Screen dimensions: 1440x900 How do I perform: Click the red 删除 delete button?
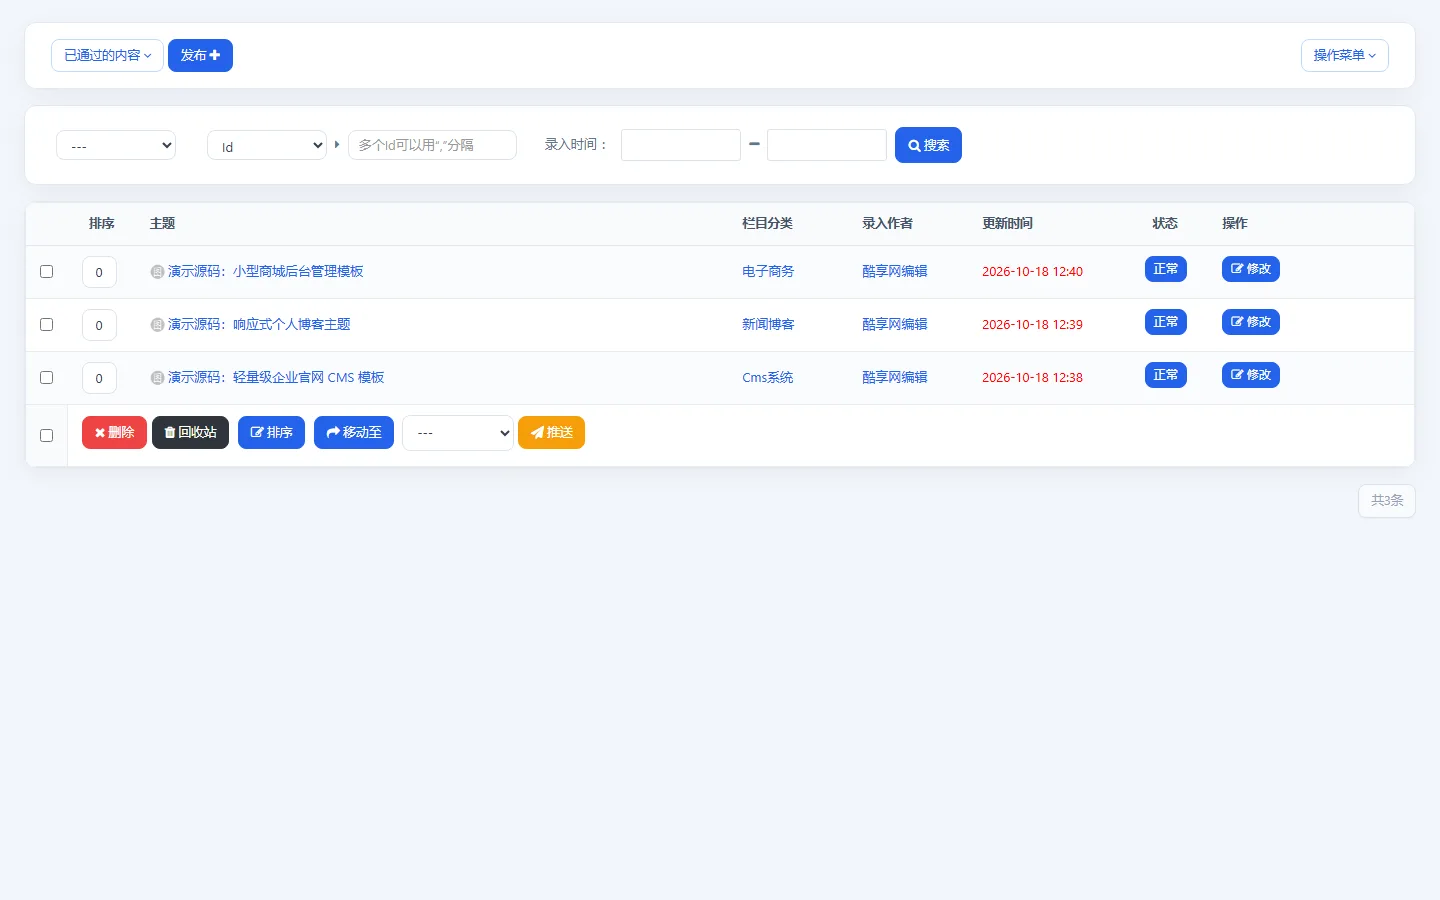114,433
